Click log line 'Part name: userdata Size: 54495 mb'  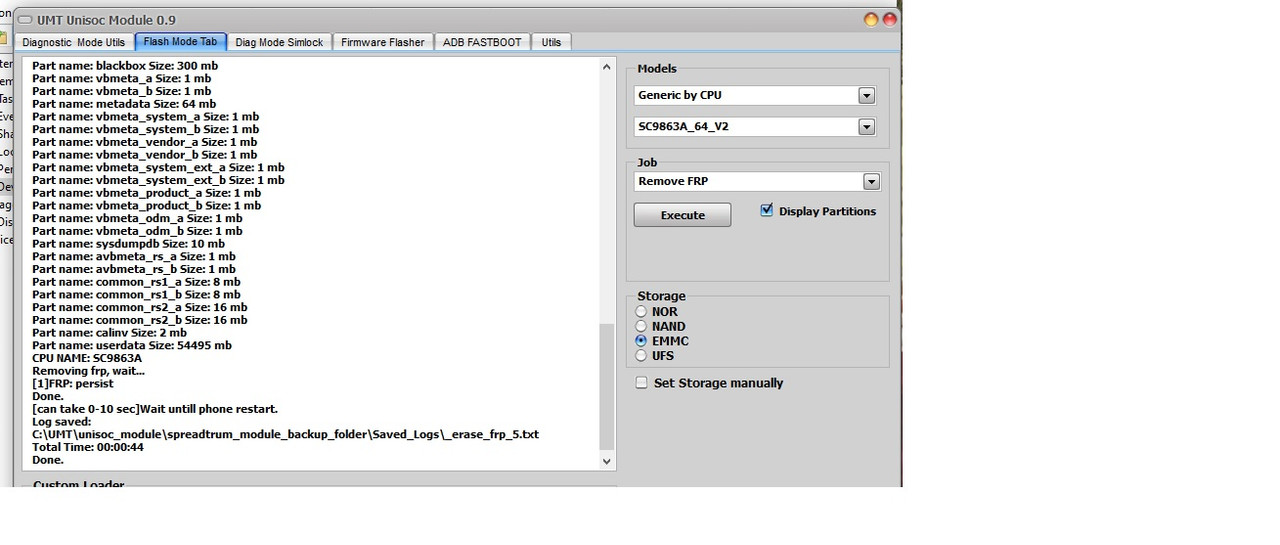[132, 346]
